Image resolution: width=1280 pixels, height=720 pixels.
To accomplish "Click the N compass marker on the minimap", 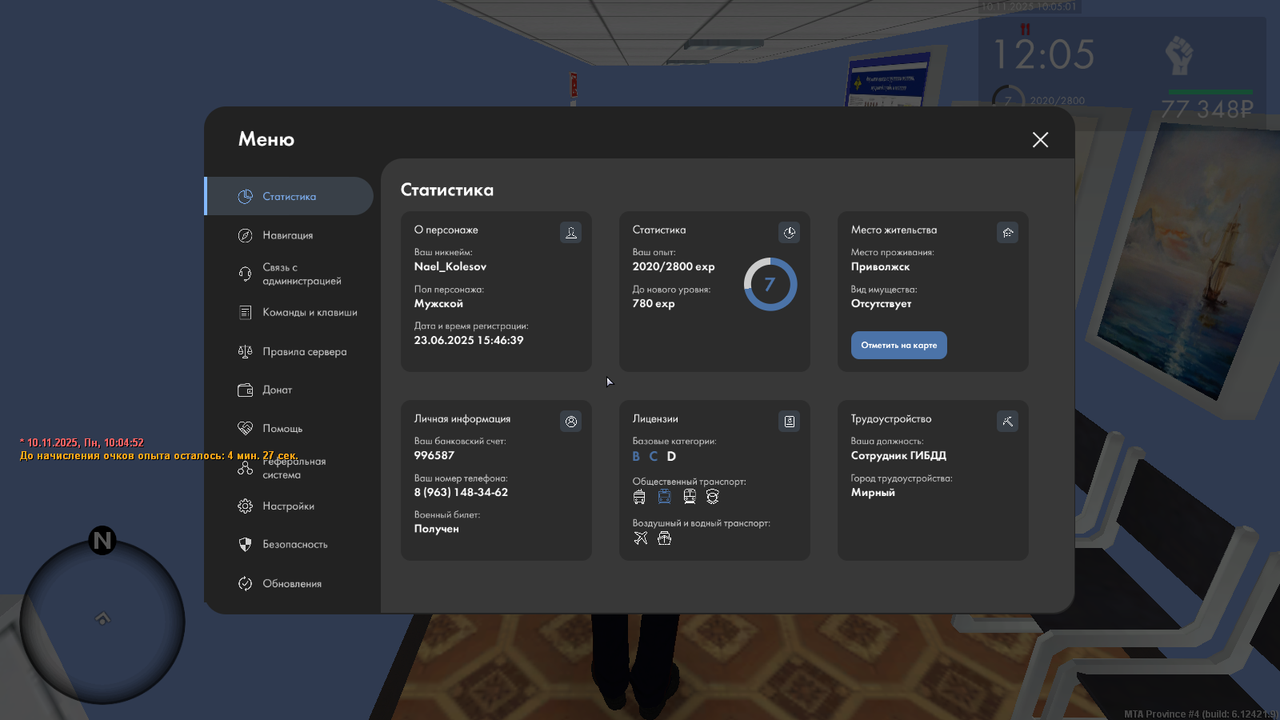I will click(x=102, y=541).
